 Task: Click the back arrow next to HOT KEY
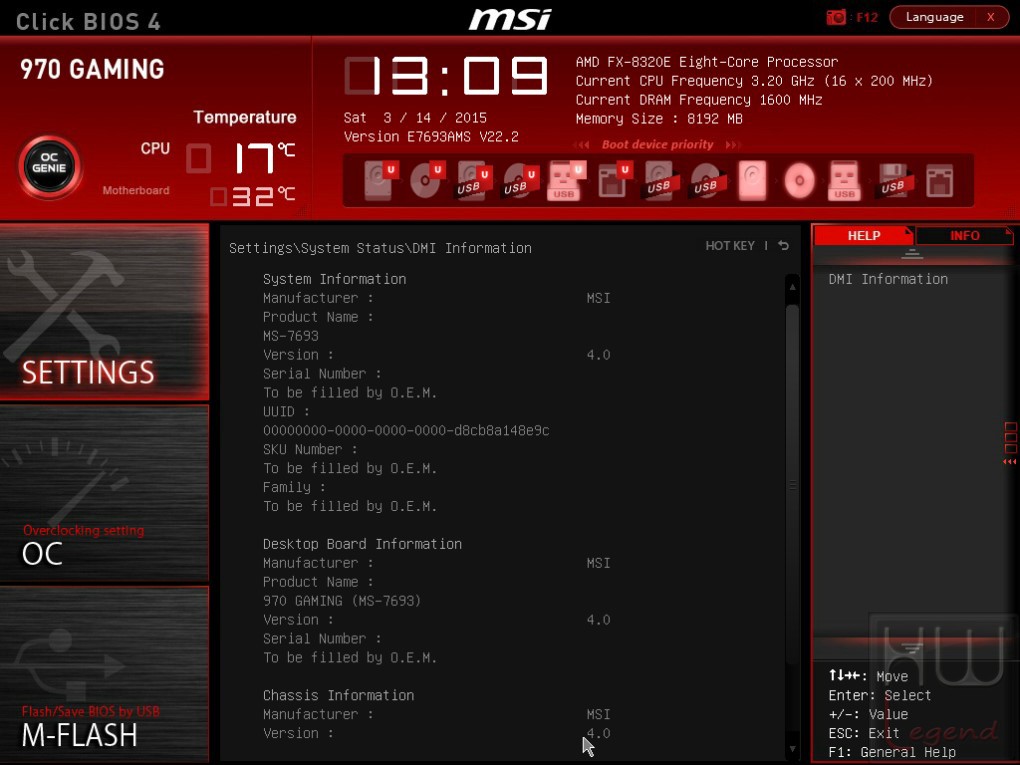coord(784,245)
